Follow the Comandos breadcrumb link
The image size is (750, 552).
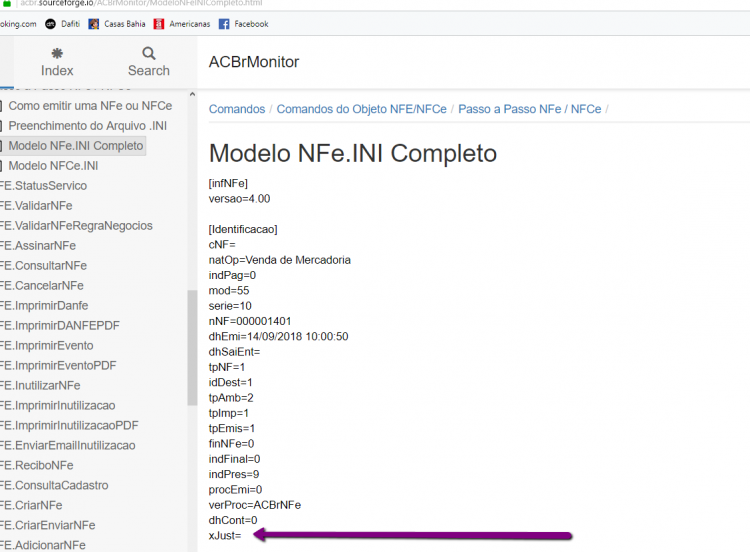point(237,109)
